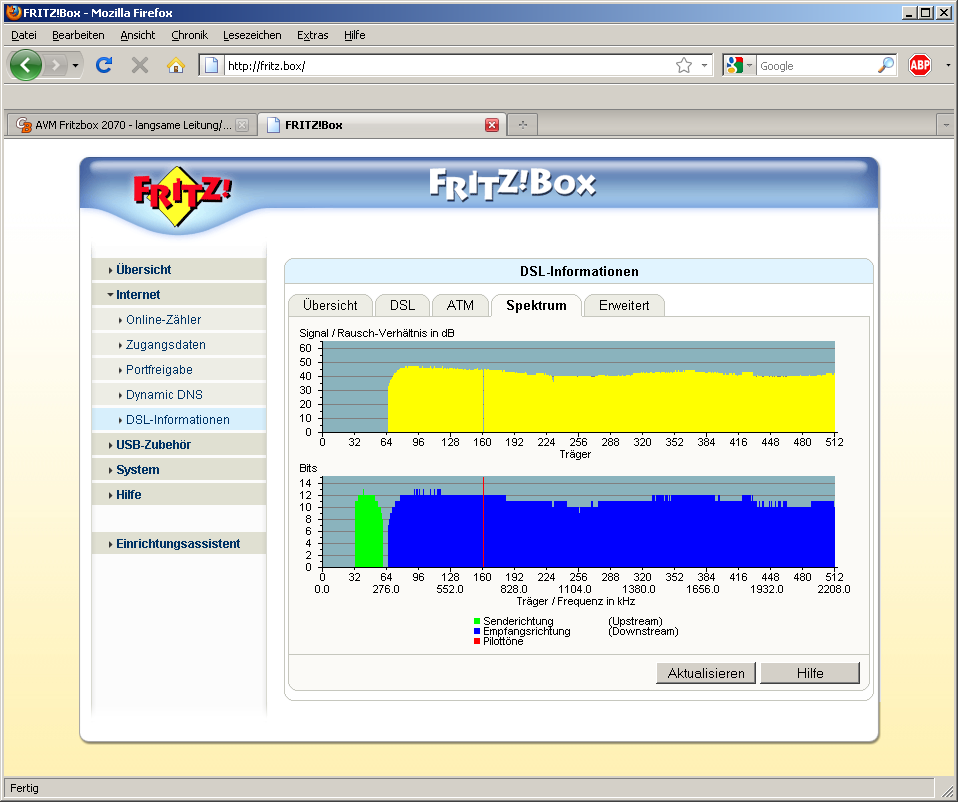Select the Spektrum tab

(x=536, y=305)
